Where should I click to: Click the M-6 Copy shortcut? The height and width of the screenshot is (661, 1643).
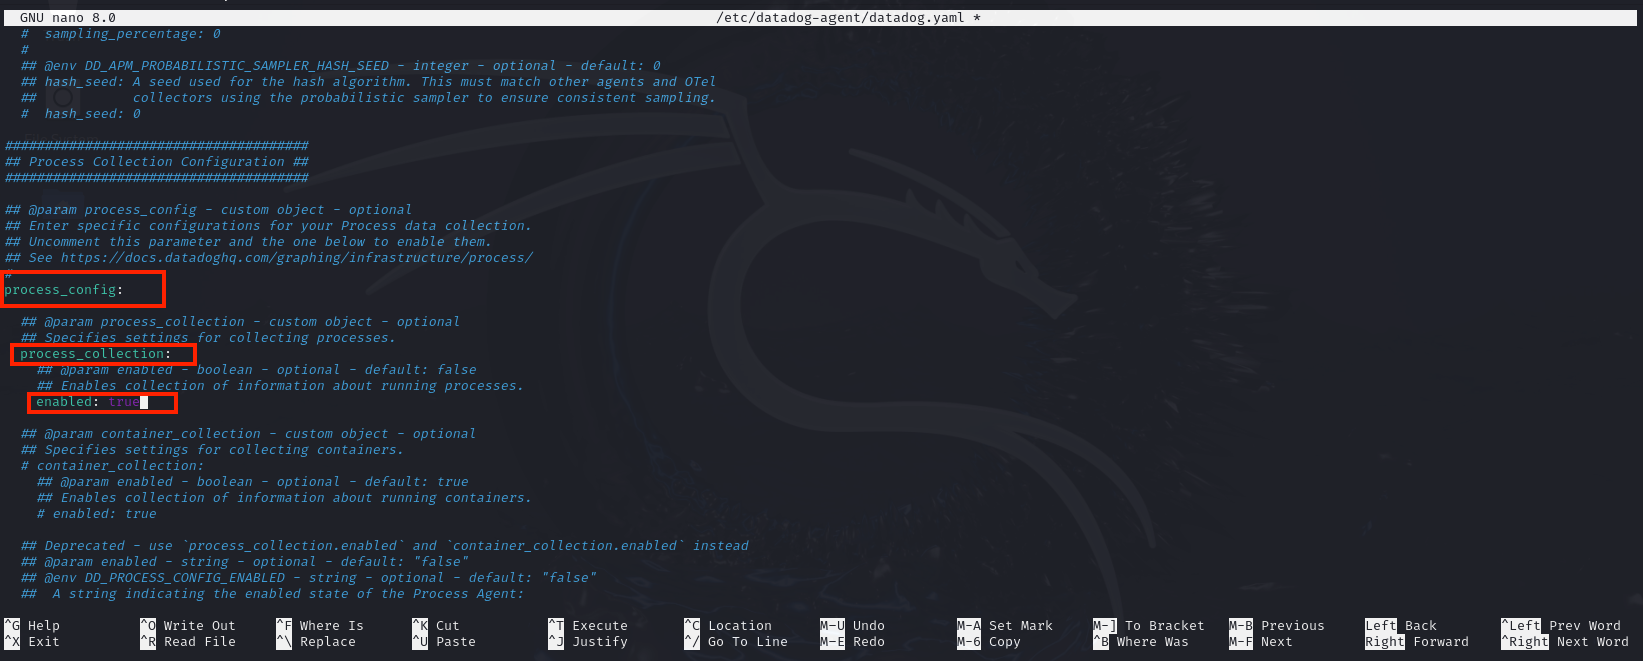tap(988, 642)
